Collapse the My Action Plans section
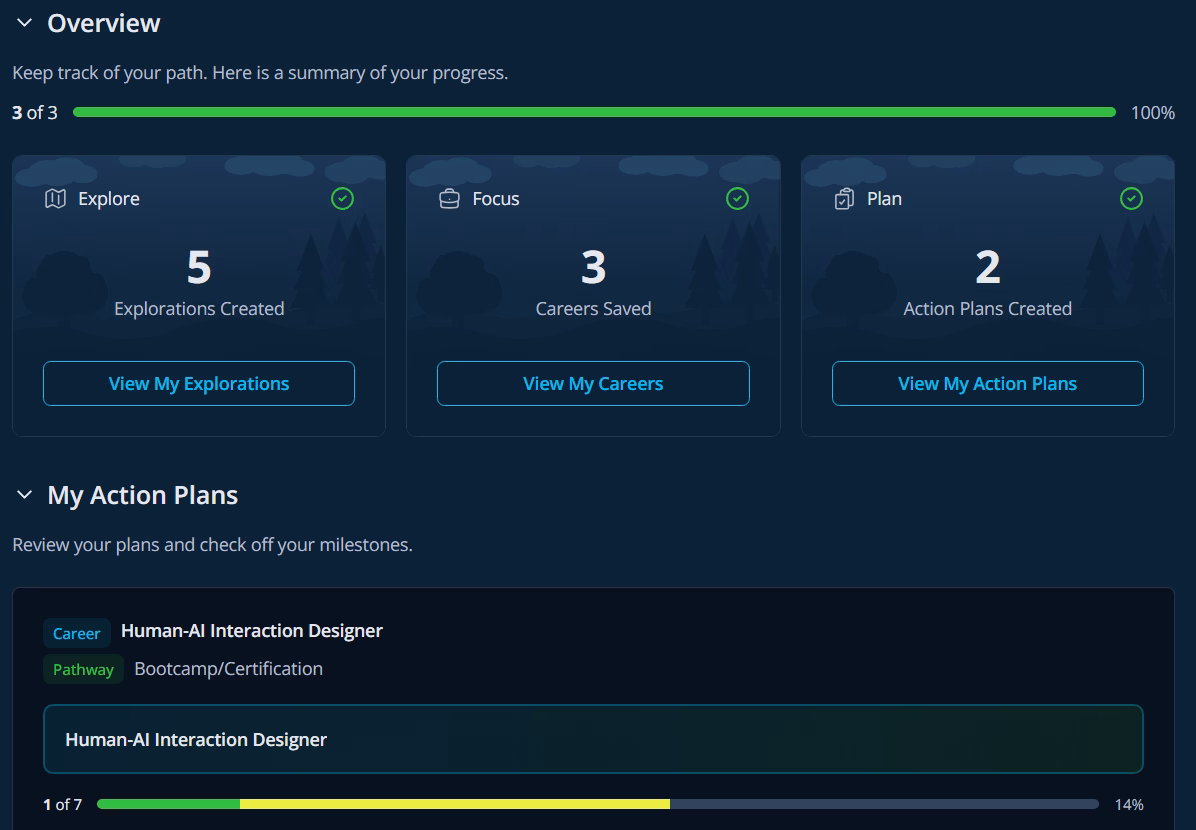 (x=23, y=494)
